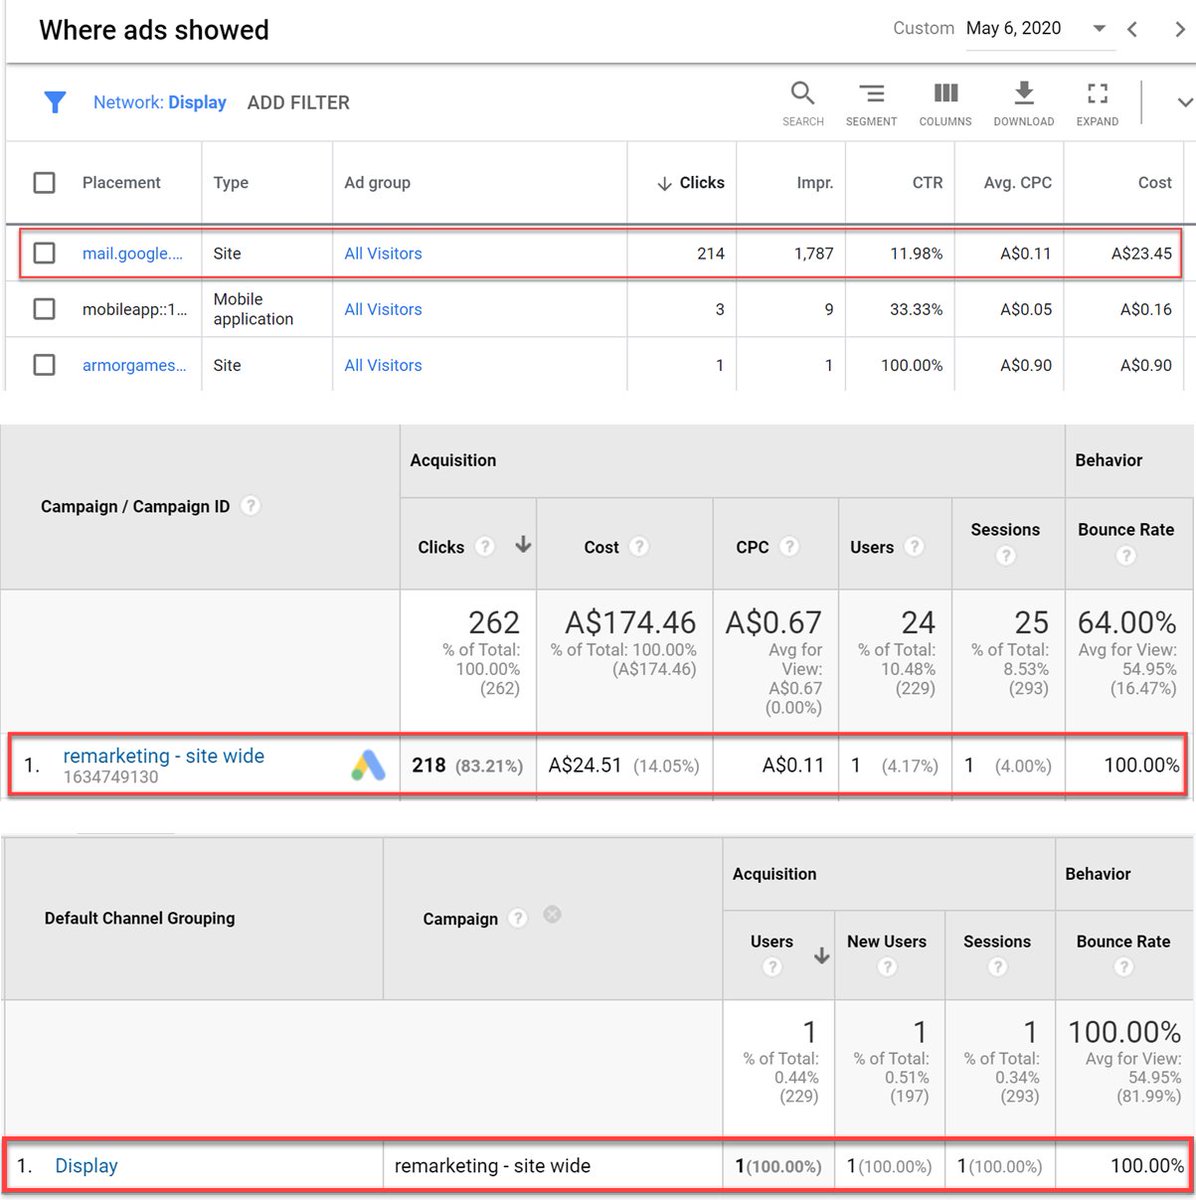Open the armorgames placement link
Screen dimensions: 1196x1200
[134, 366]
